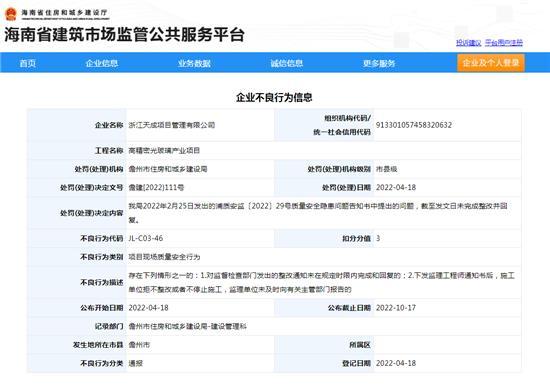Click the 市县级 agency level value
The image size is (550, 385).
coord(387,169)
